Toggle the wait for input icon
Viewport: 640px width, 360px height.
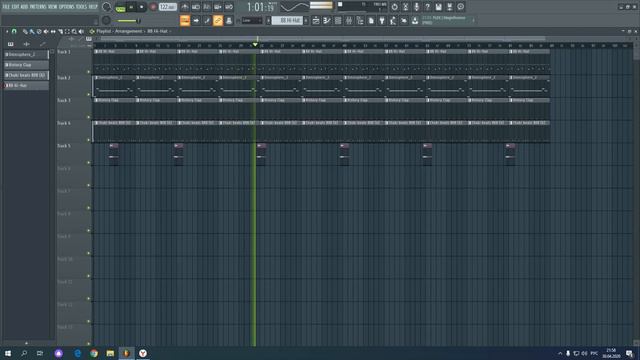(196, 7)
